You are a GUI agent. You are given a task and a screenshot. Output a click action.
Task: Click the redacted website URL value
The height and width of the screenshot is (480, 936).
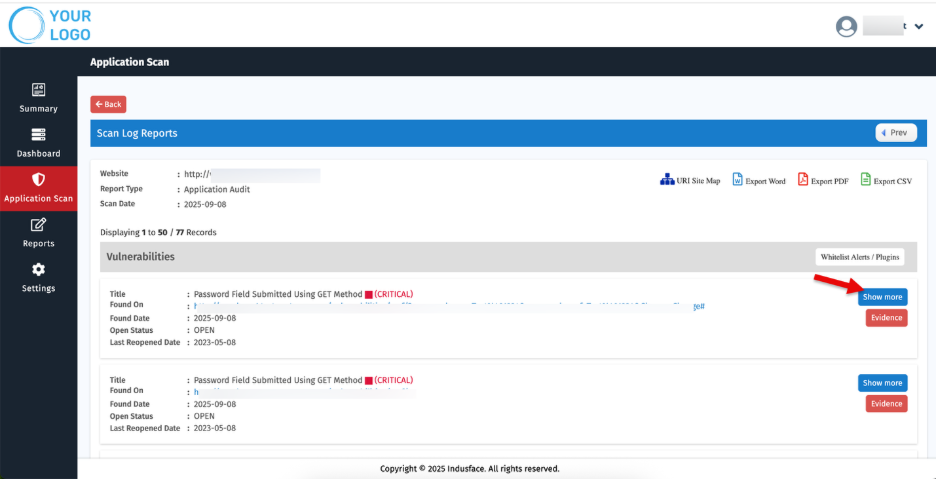(x=252, y=174)
